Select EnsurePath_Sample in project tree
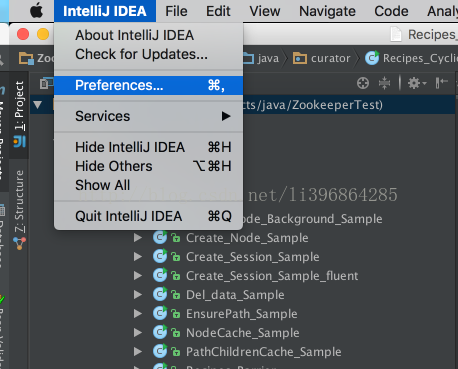The width and height of the screenshot is (458, 369). [x=241, y=314]
